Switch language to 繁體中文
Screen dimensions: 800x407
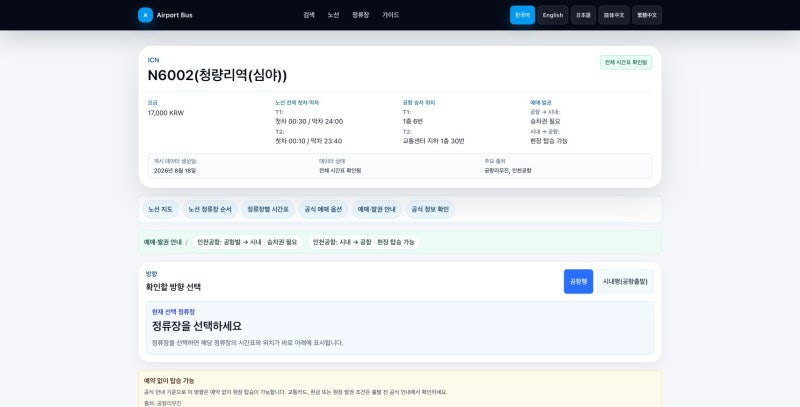pyautogui.click(x=647, y=15)
